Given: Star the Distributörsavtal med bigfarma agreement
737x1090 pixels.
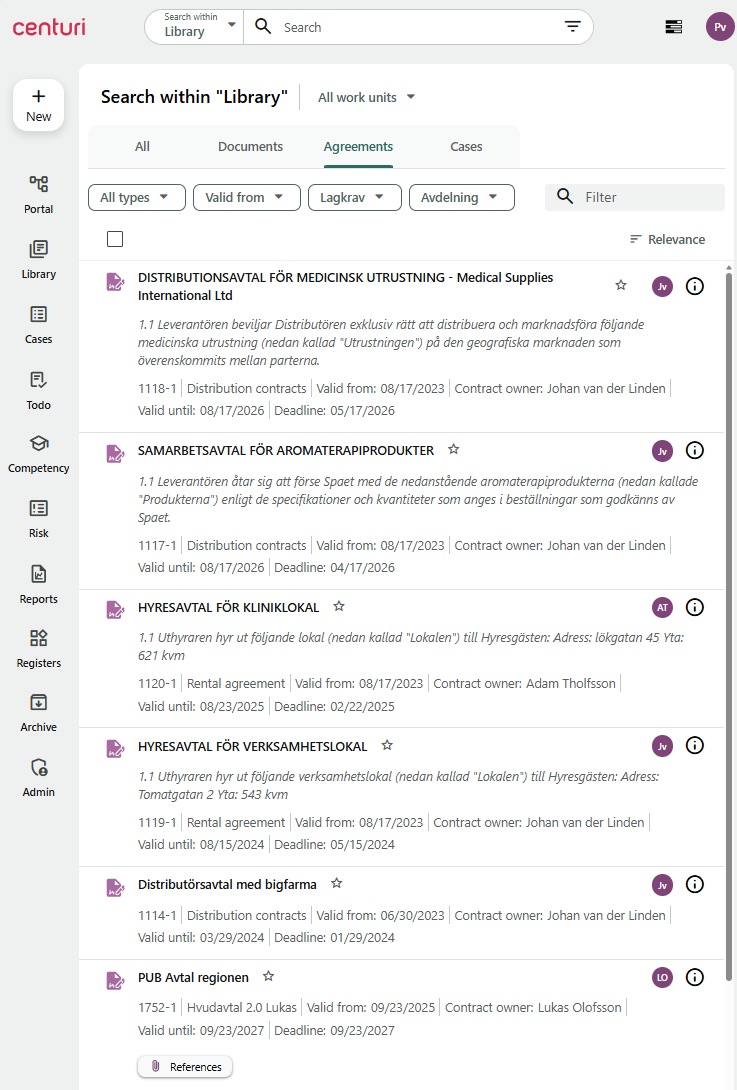Looking at the screenshot, I should (x=337, y=883).
